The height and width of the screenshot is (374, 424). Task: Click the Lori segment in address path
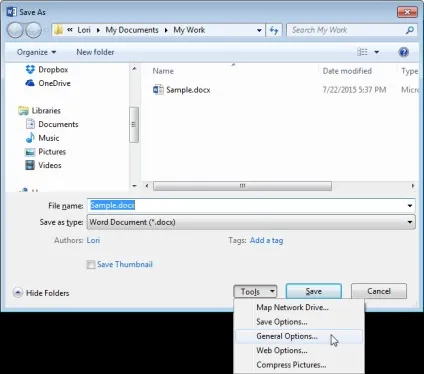click(84, 30)
